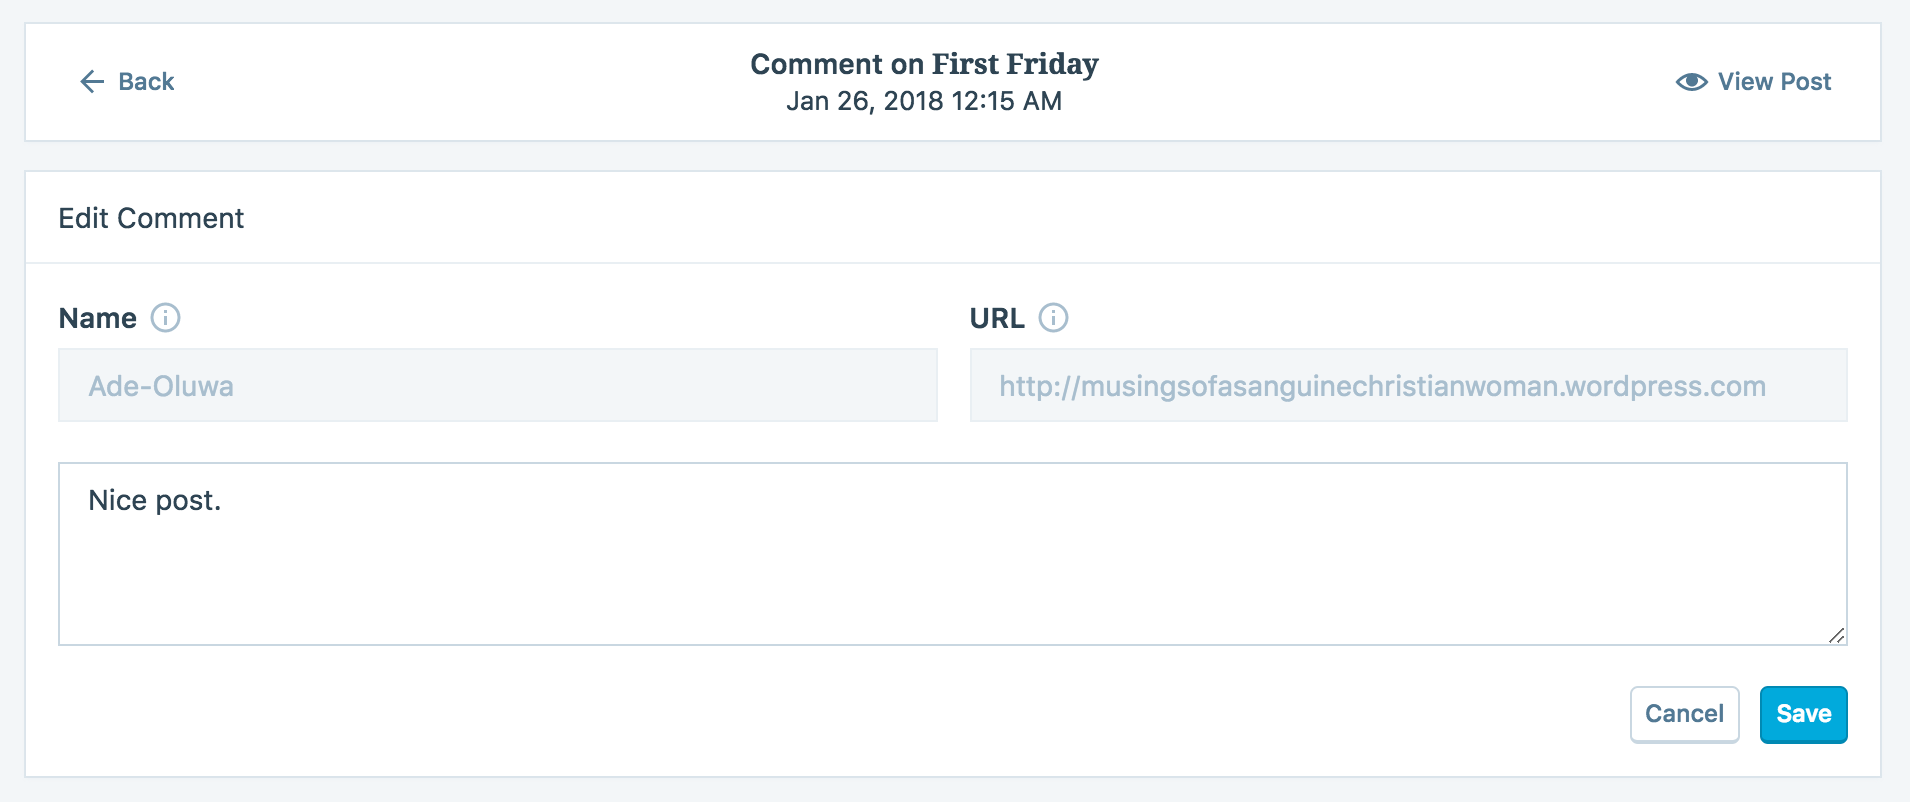Click the "Comment on First Friday" title
The height and width of the screenshot is (802, 1910).
pos(924,64)
